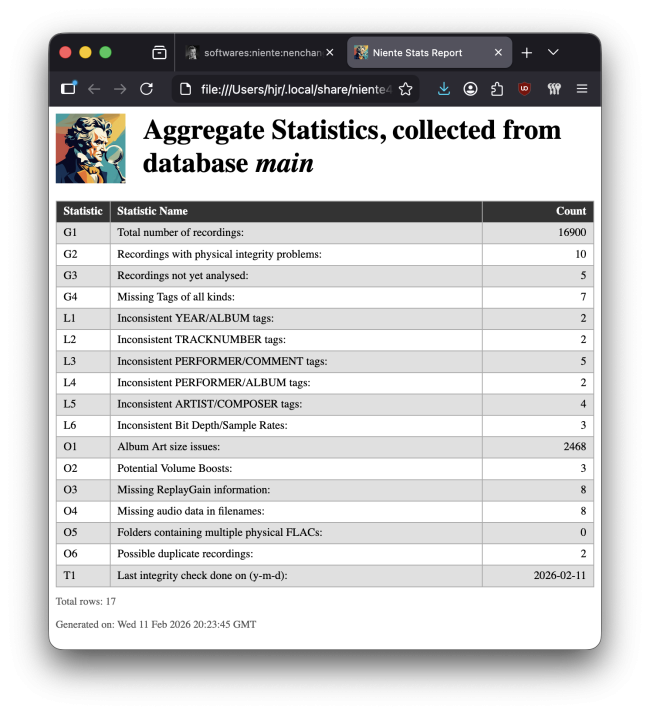This screenshot has width=650, height=714.
Task: Open the hamburger application menu
Action: [x=581, y=89]
